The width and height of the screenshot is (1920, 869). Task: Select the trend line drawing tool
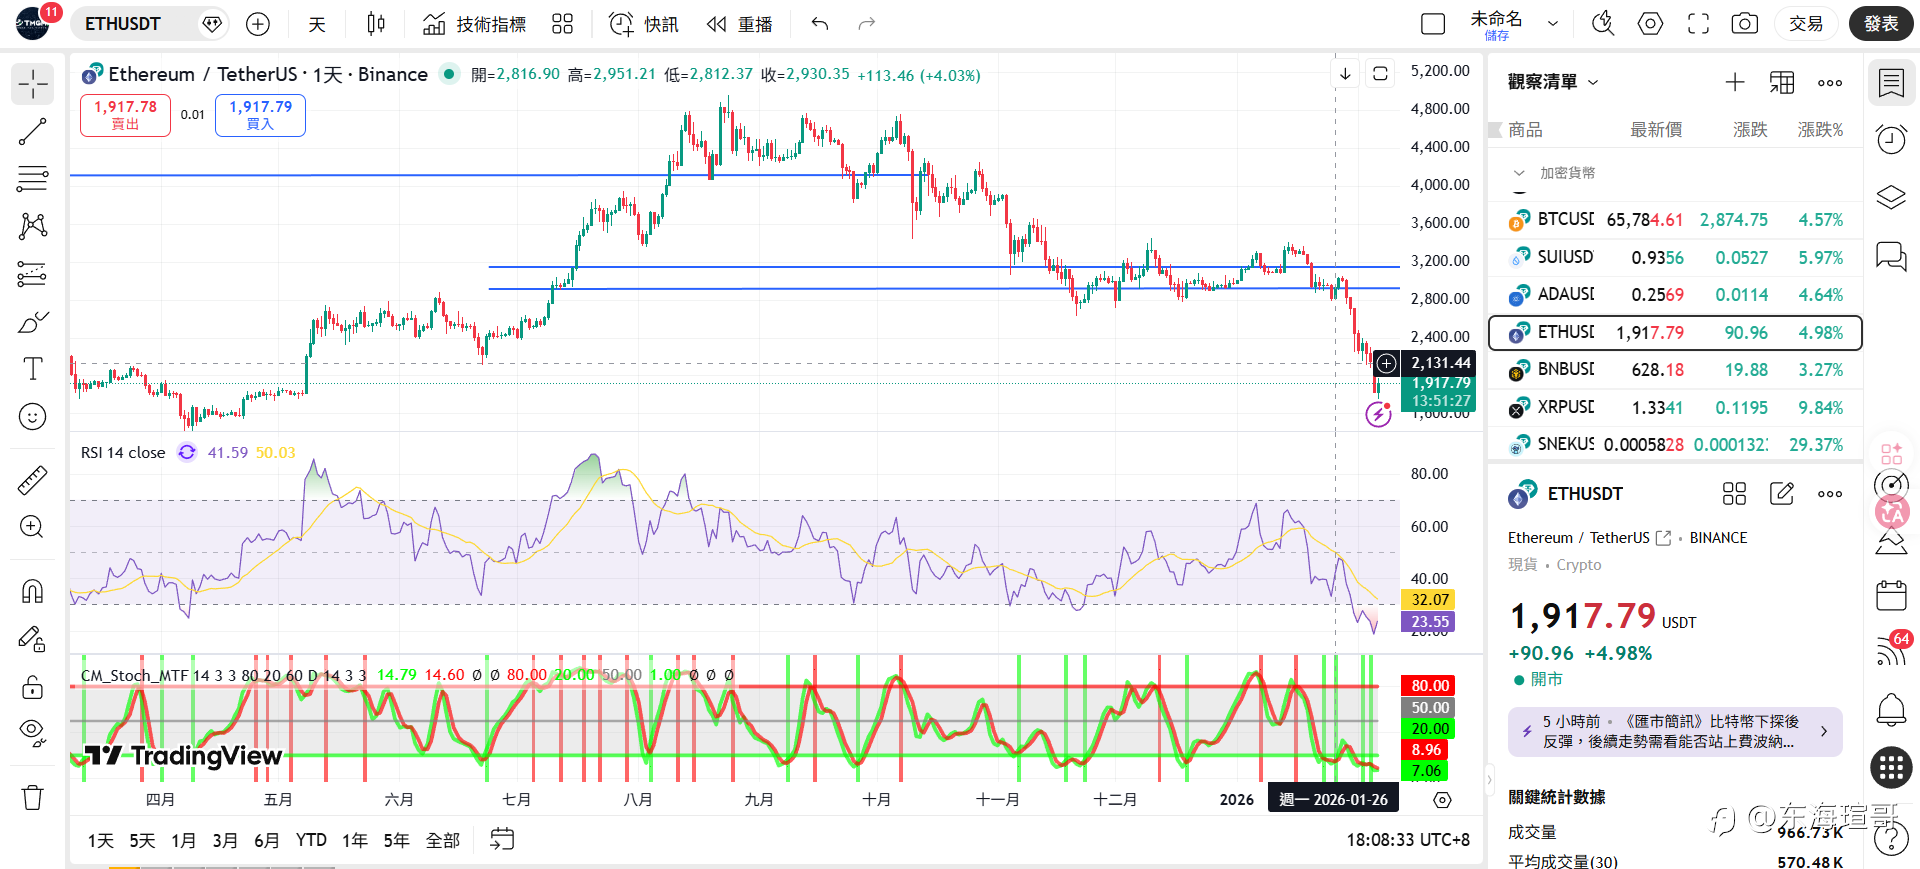[x=32, y=131]
